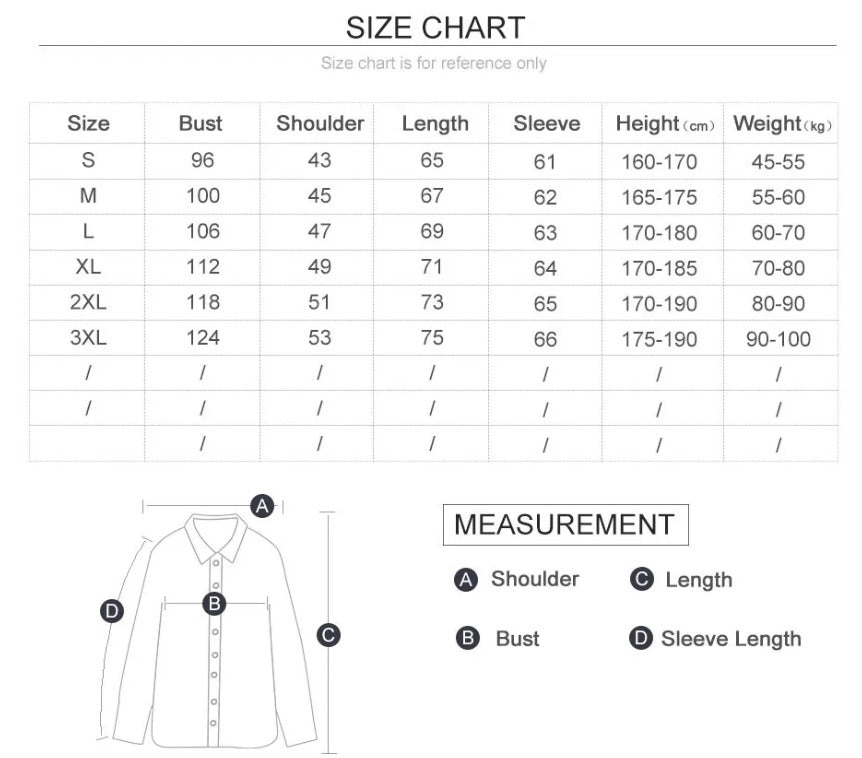This screenshot has width=862, height=758.
Task: Select the C icon next to Length legend
Action: [642, 580]
